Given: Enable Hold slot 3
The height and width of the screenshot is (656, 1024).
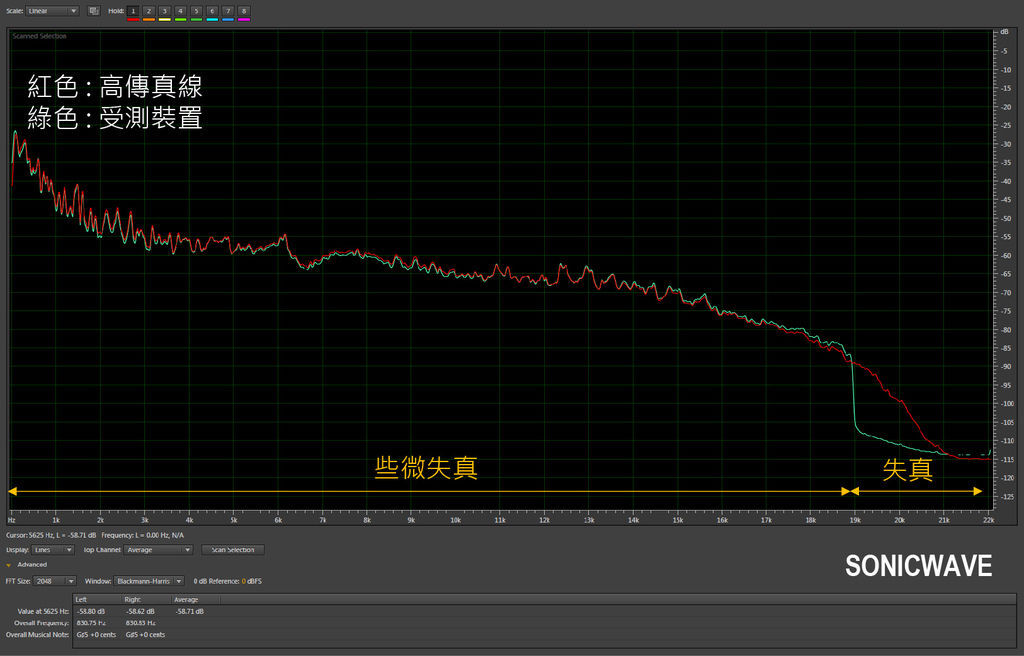Looking at the screenshot, I should tap(165, 10).
